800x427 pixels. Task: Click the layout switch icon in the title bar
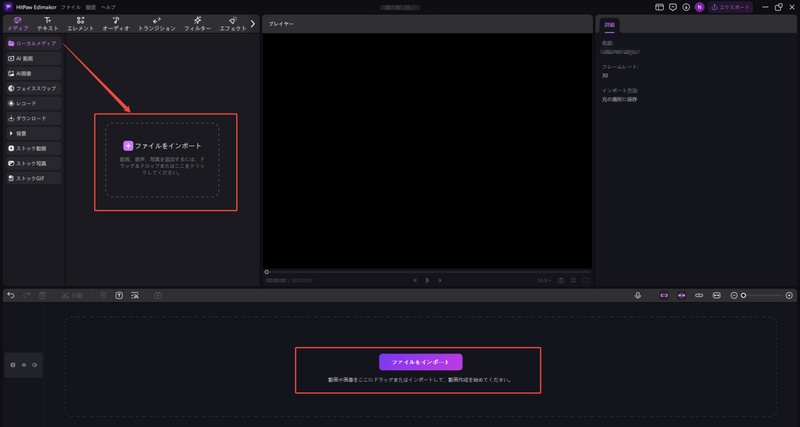point(660,7)
